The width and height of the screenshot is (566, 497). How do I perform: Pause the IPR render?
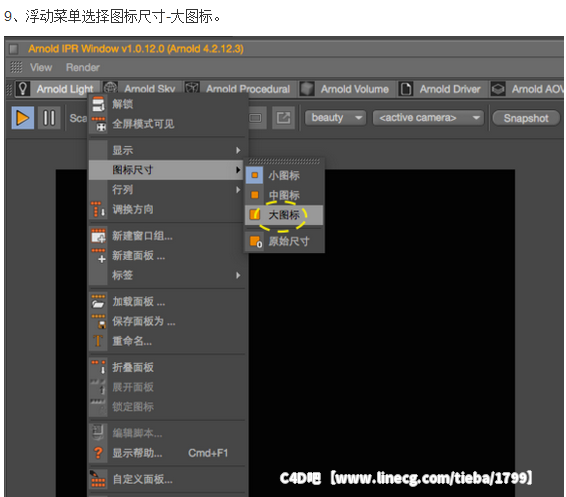pyautogui.click(x=49, y=118)
